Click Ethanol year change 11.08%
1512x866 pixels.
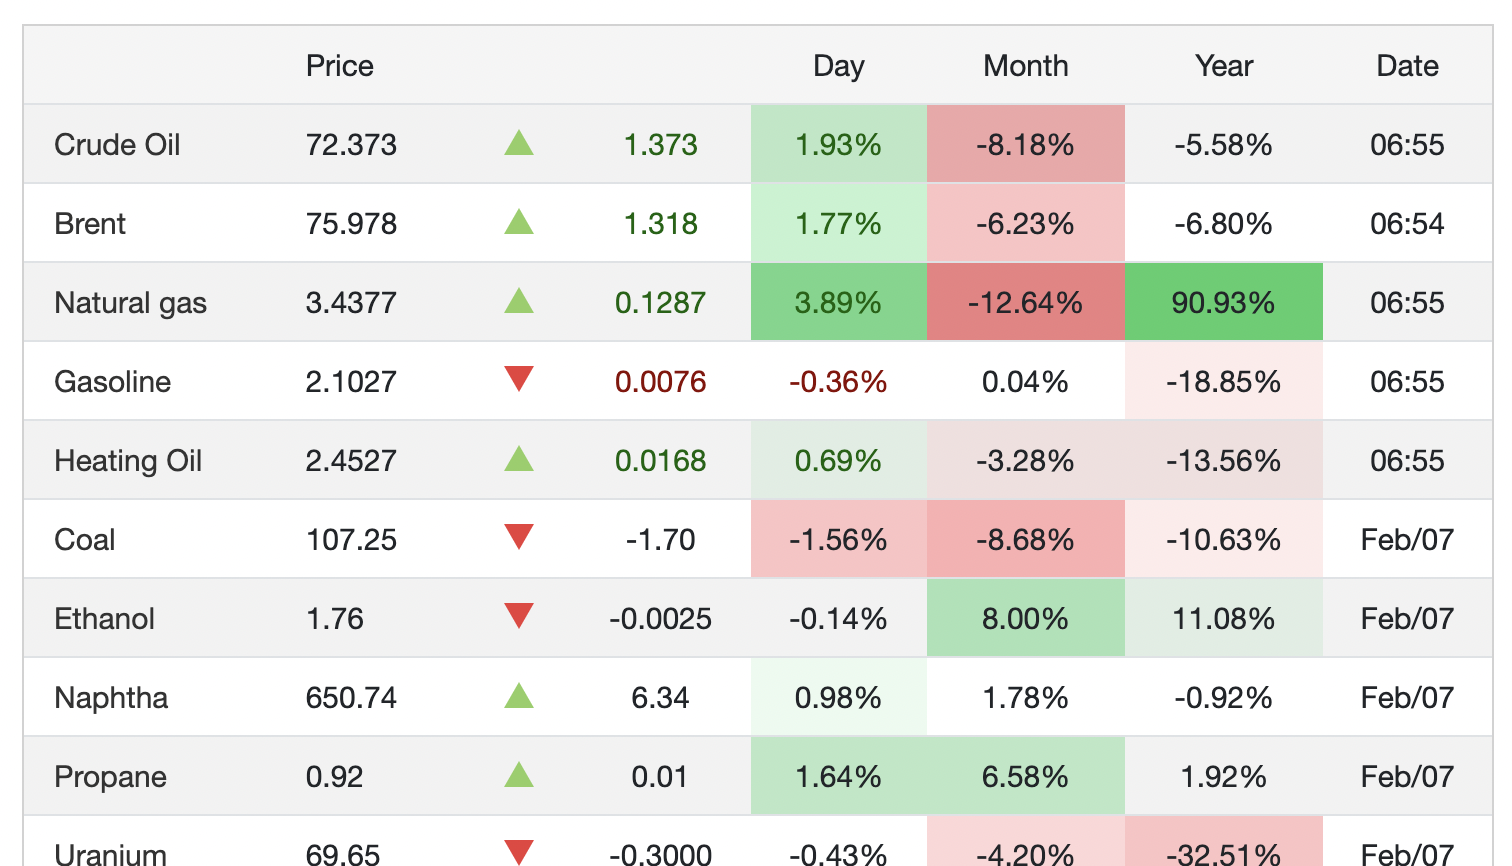[x=1224, y=619]
